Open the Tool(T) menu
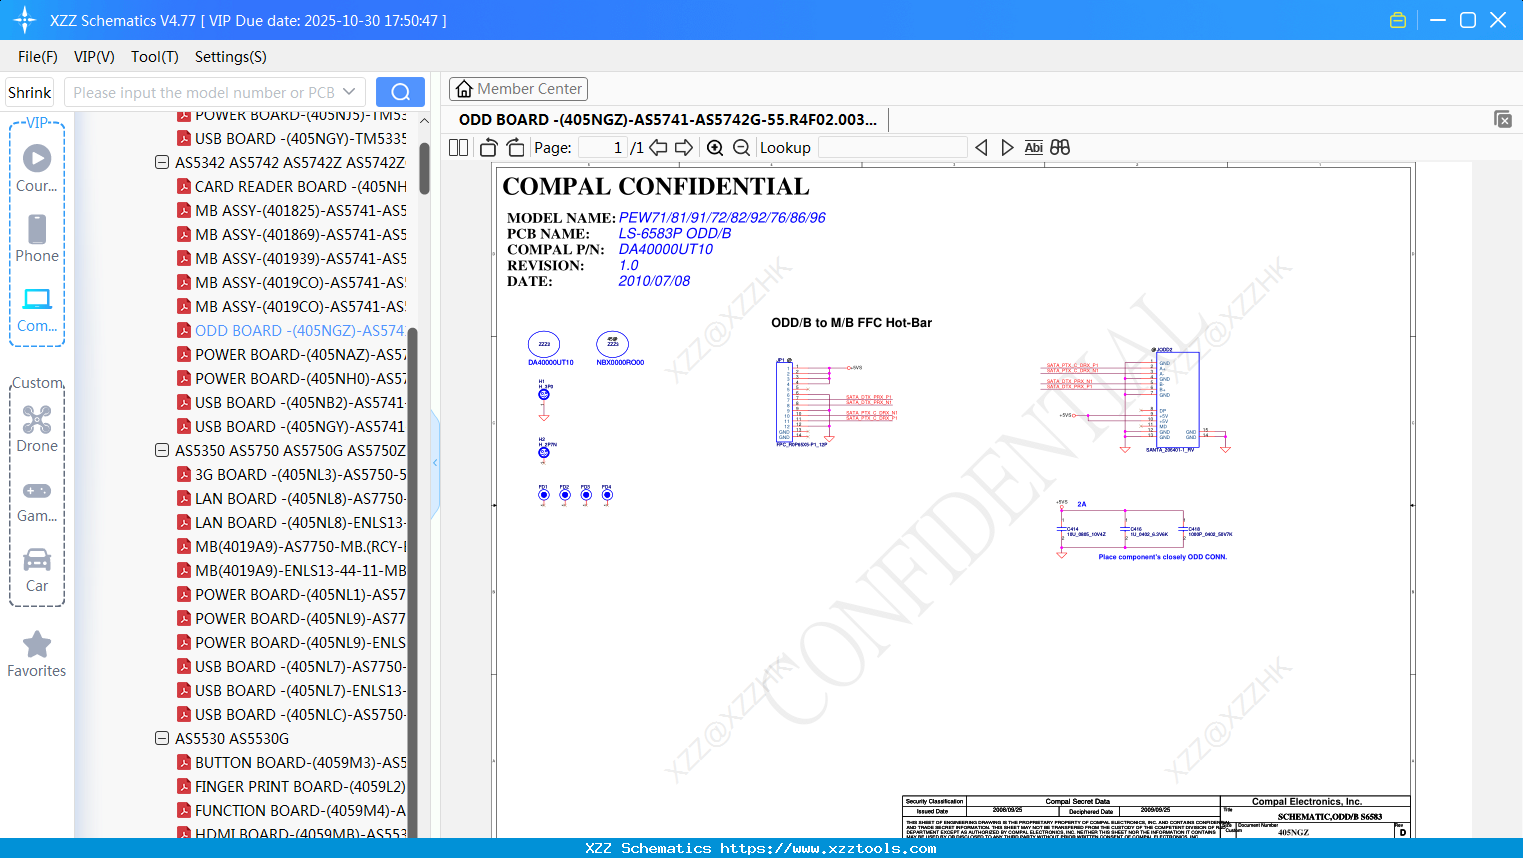 pyautogui.click(x=155, y=57)
